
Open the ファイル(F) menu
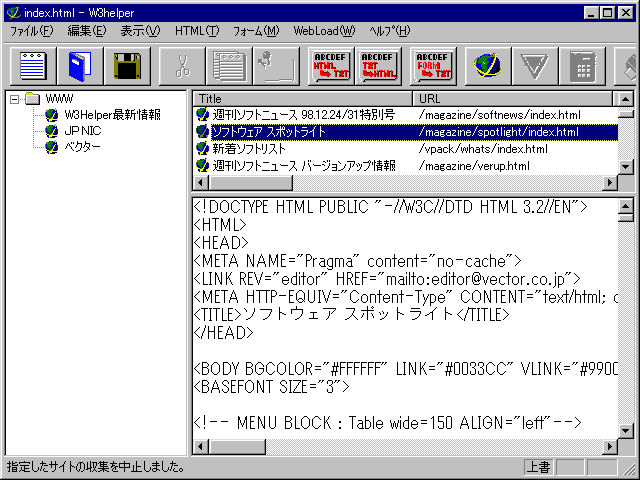pos(31,31)
